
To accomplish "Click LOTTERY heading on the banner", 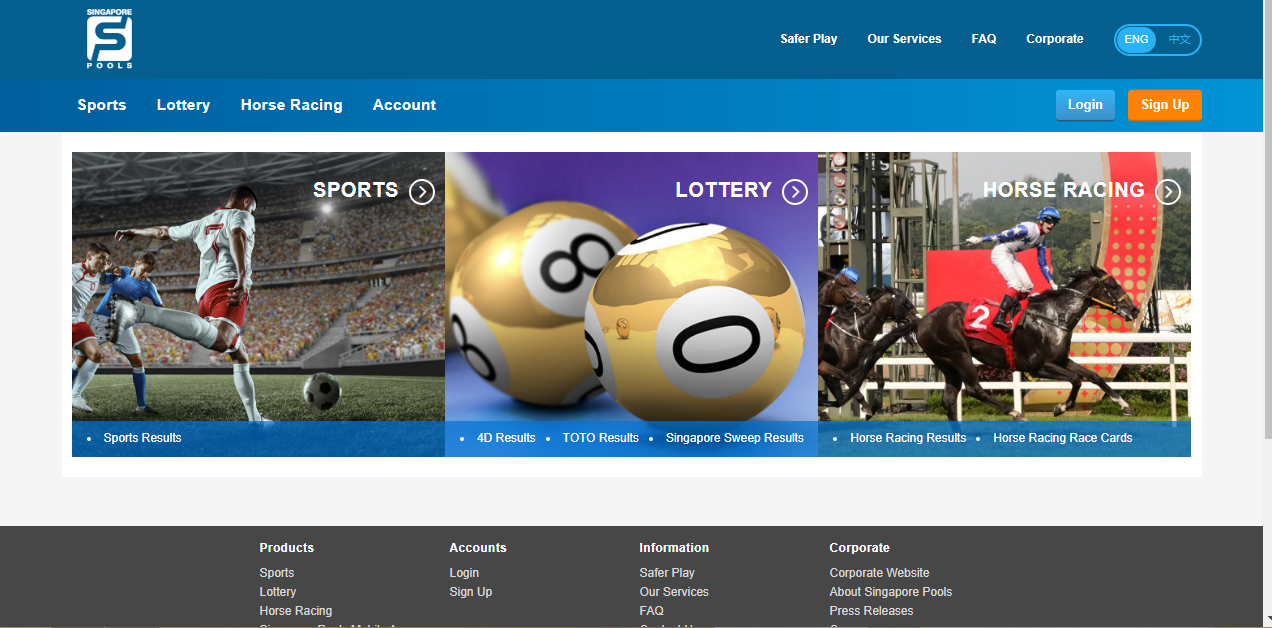I will (x=723, y=190).
